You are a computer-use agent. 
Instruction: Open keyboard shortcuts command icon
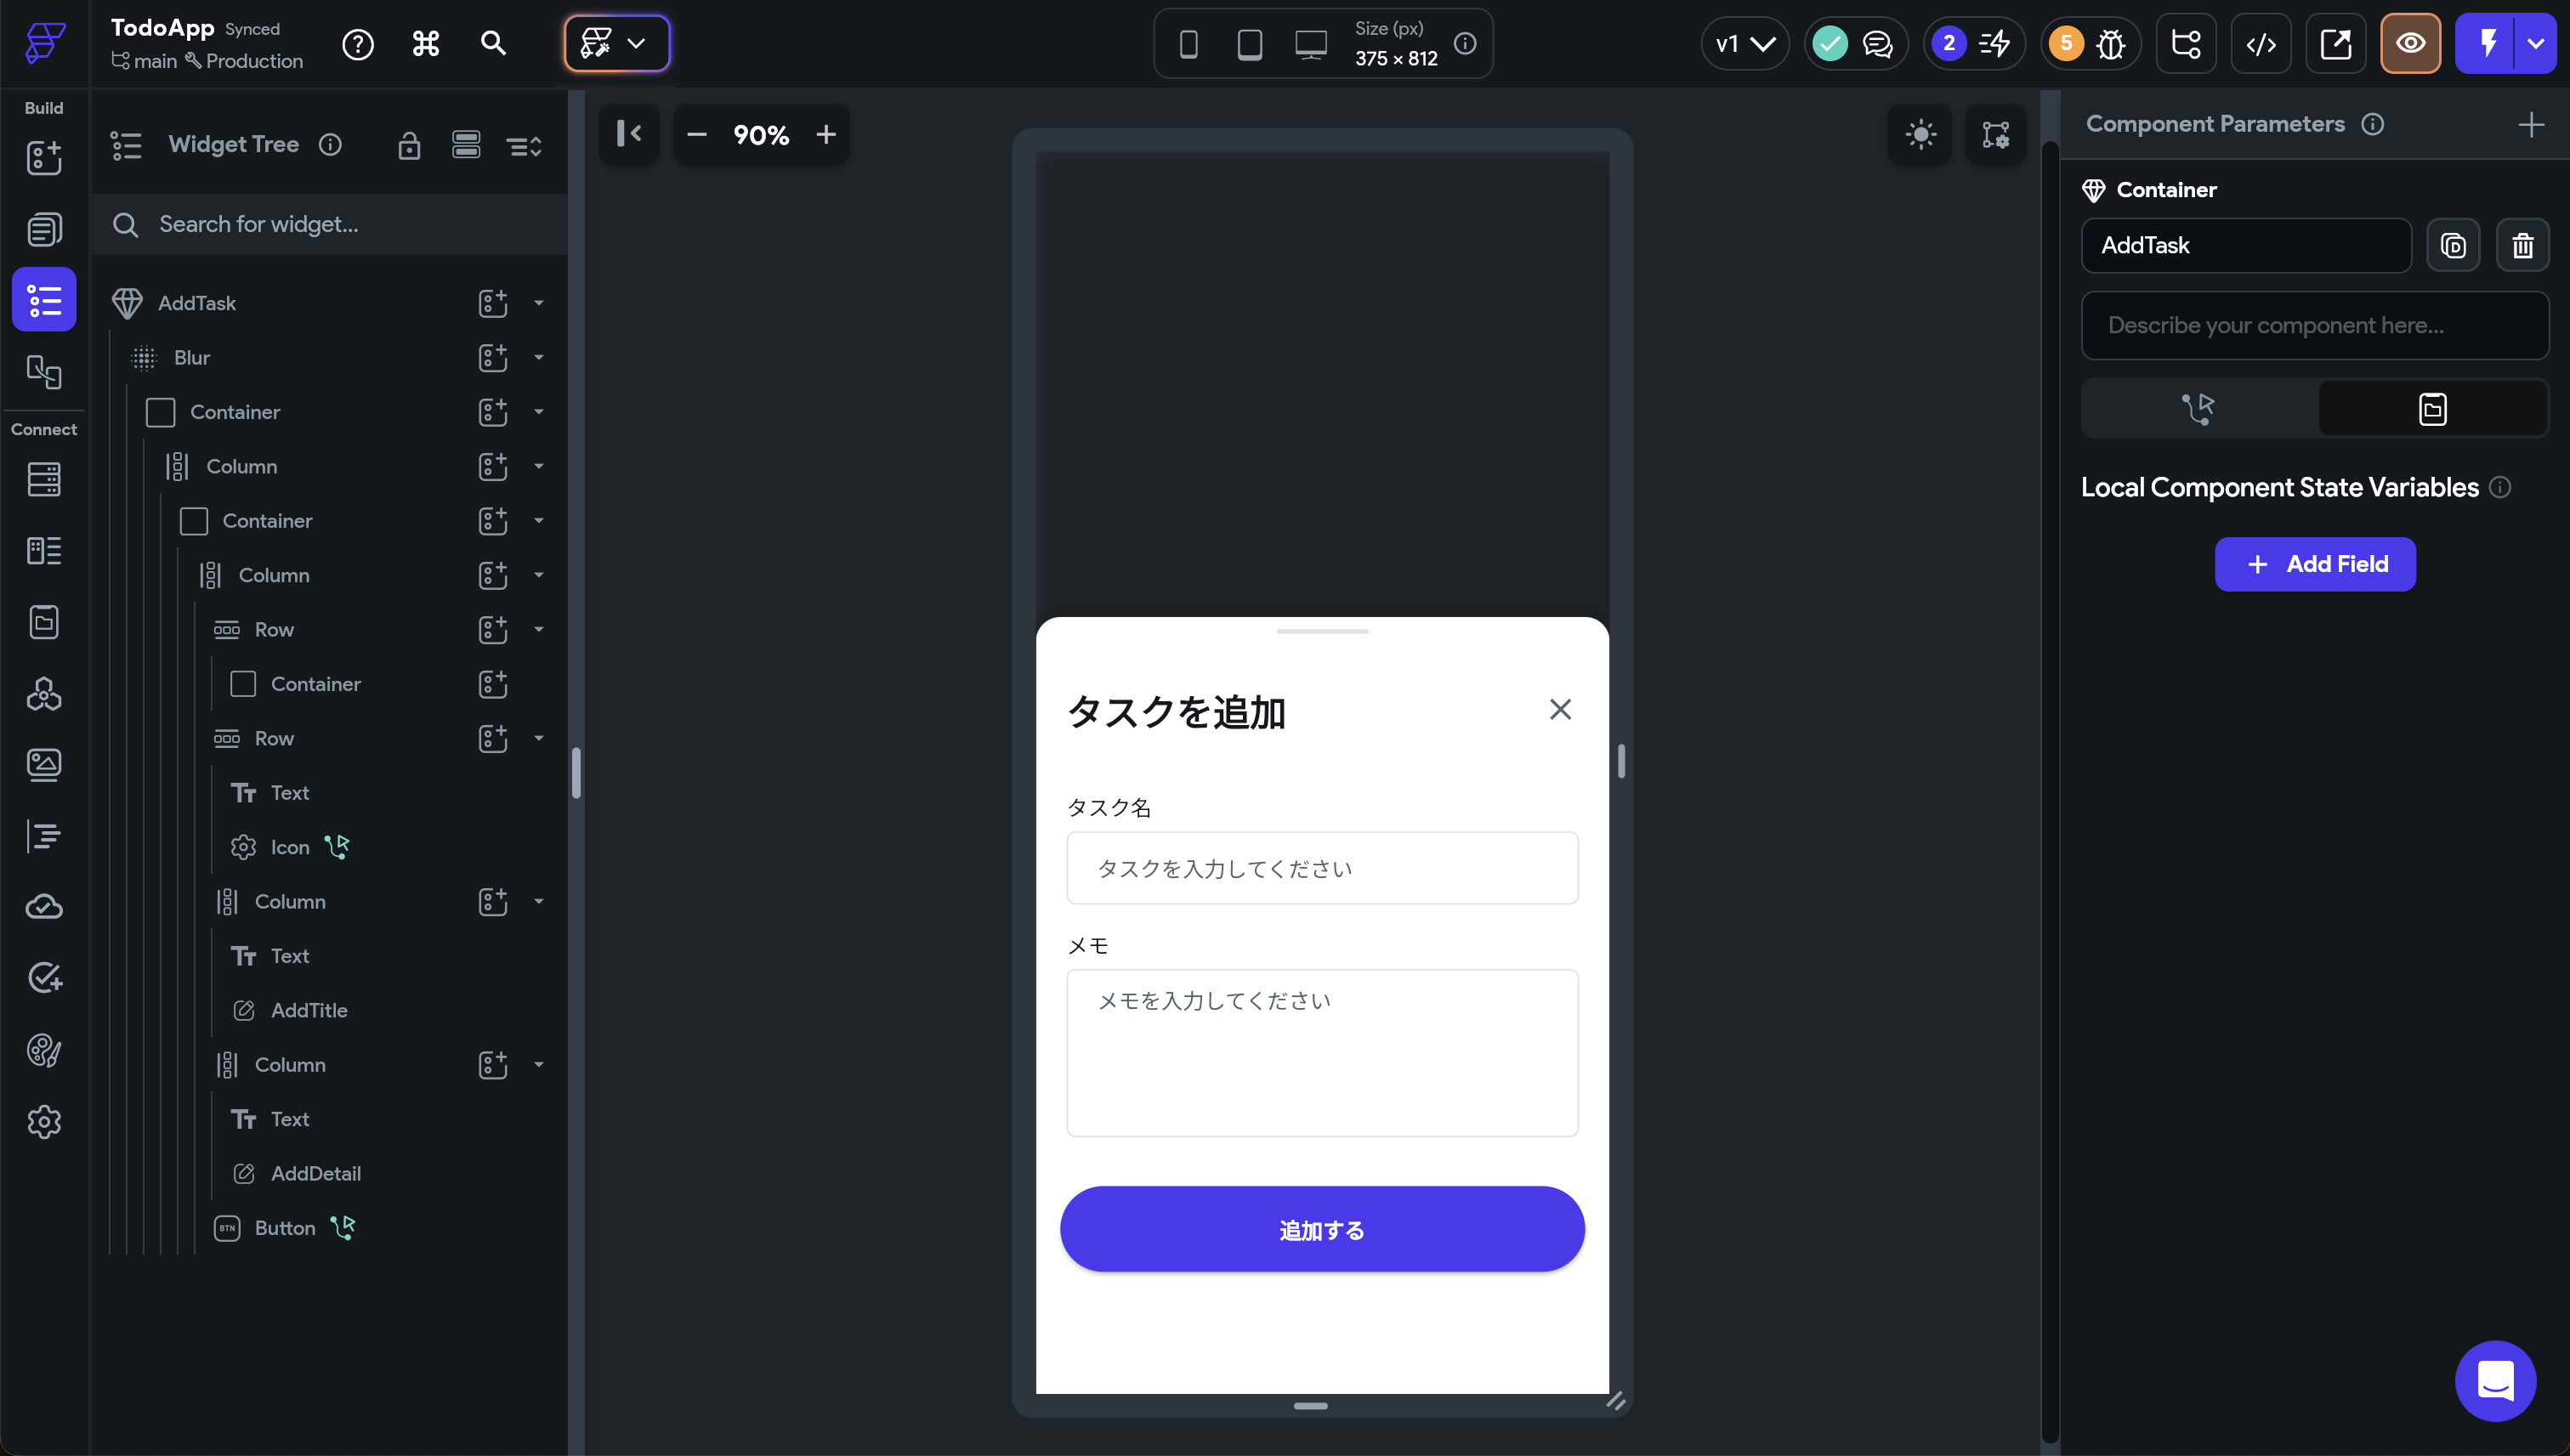coord(426,43)
